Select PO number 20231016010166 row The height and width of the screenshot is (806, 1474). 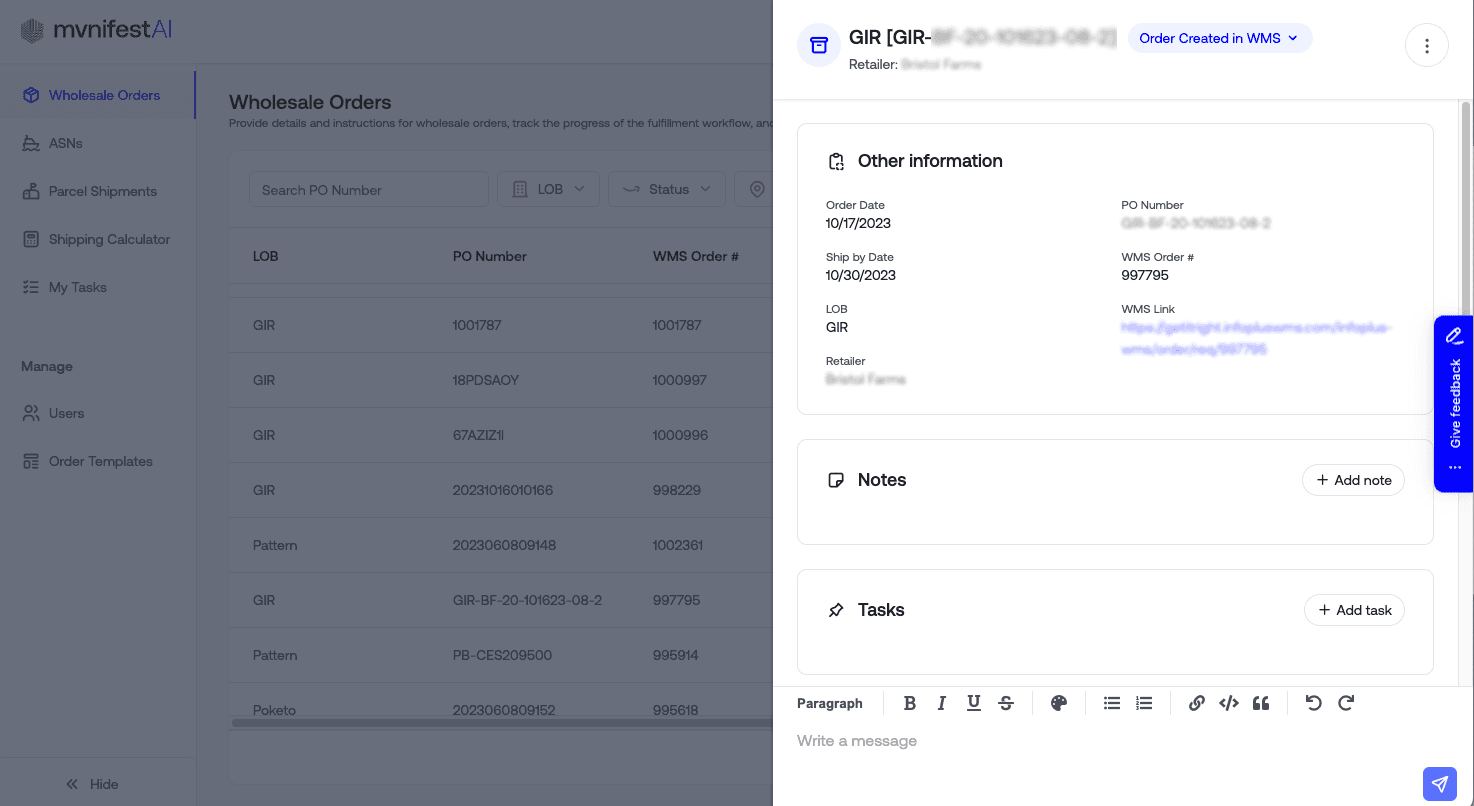tap(501, 490)
